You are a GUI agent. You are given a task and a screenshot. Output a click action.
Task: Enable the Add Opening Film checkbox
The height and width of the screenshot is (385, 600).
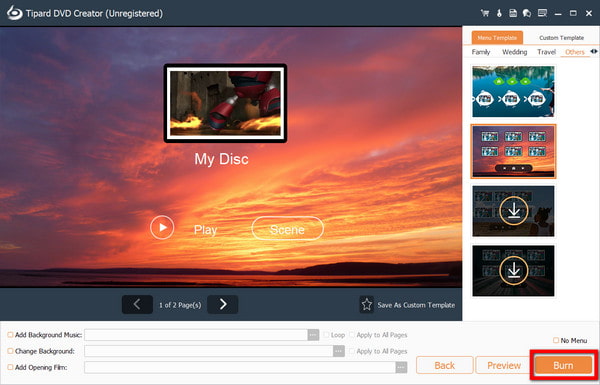(10, 367)
